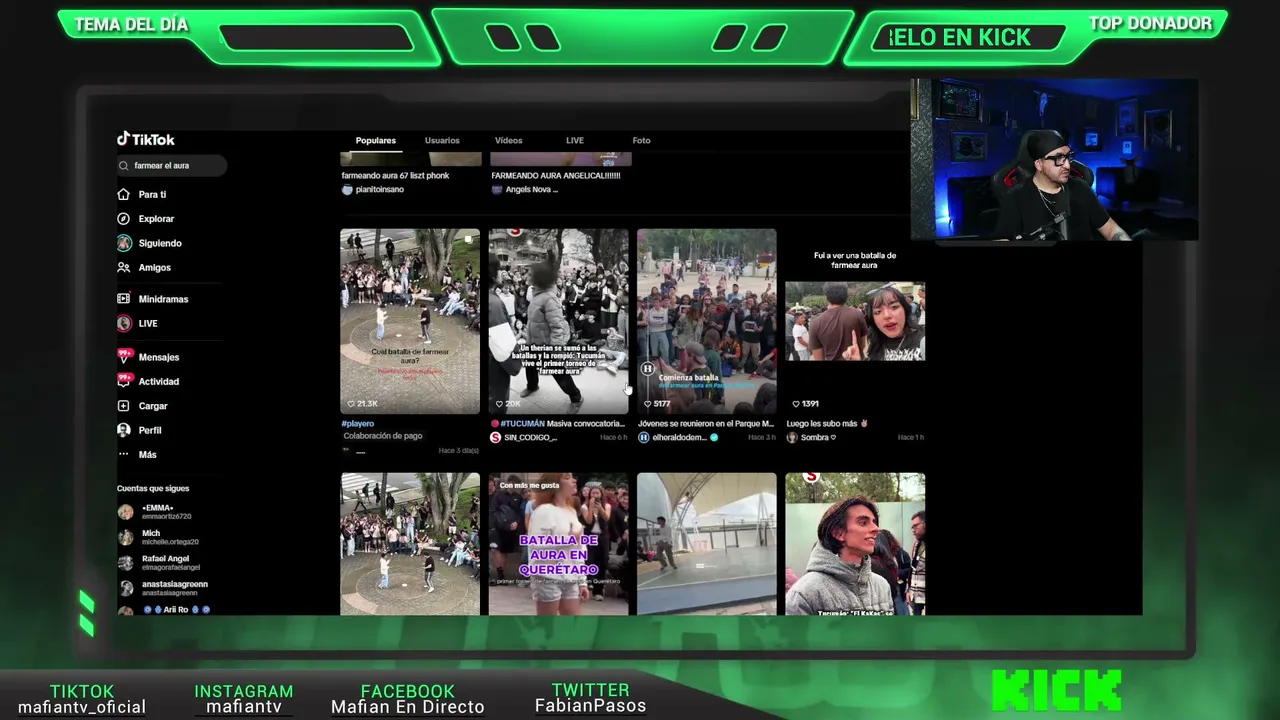The image size is (1280, 720).
Task: Click the Angels Nova author avatar
Action: click(497, 190)
